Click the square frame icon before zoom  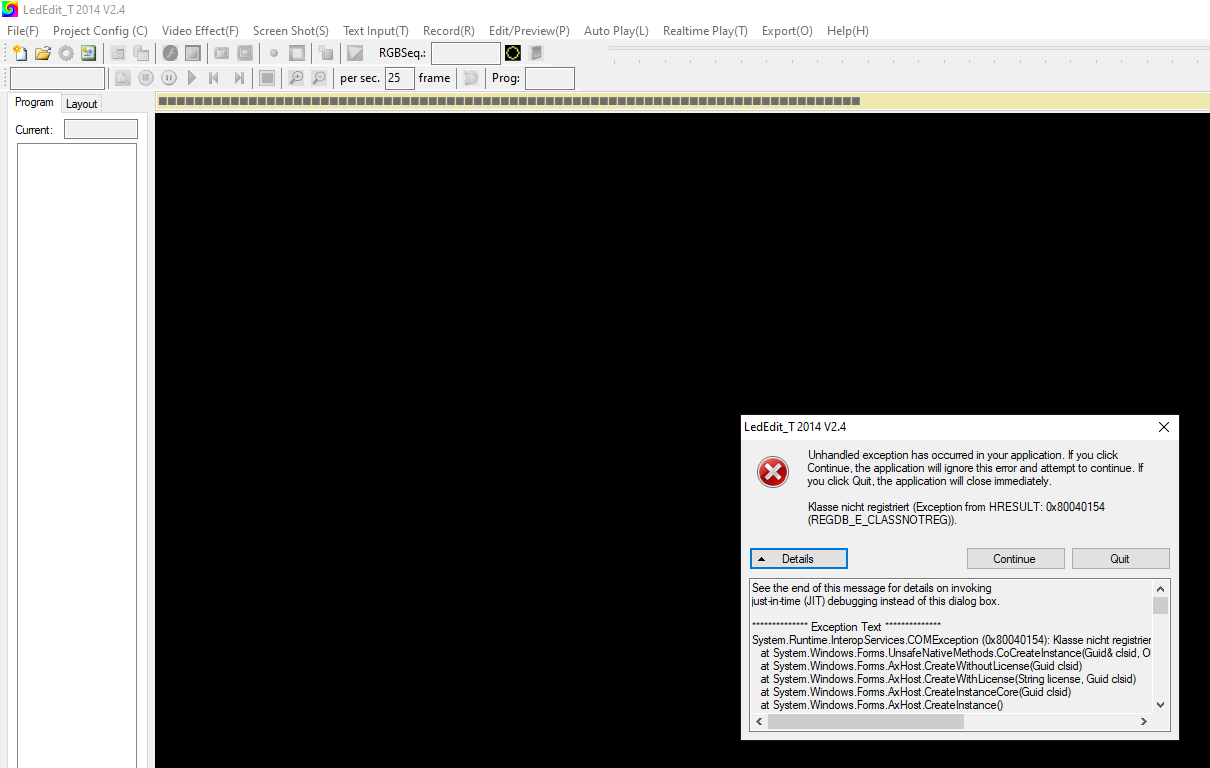(x=267, y=78)
